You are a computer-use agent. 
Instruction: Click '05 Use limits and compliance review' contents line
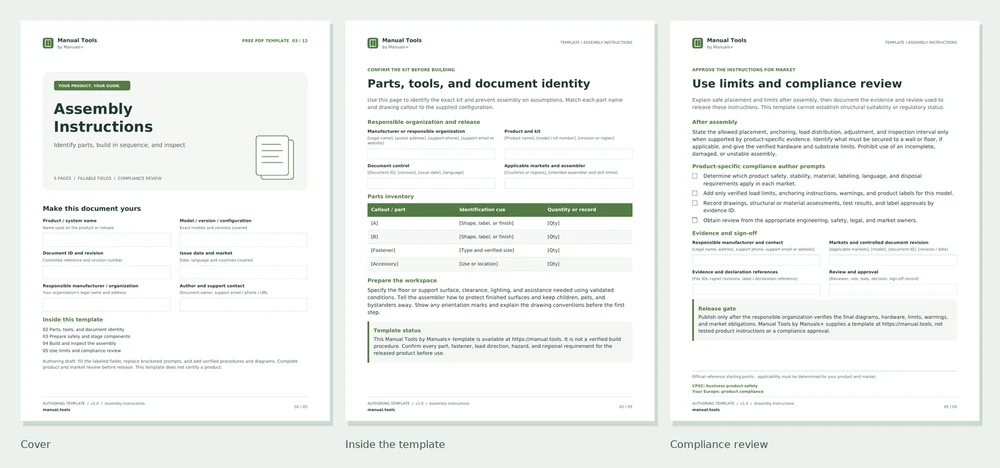tap(82, 351)
